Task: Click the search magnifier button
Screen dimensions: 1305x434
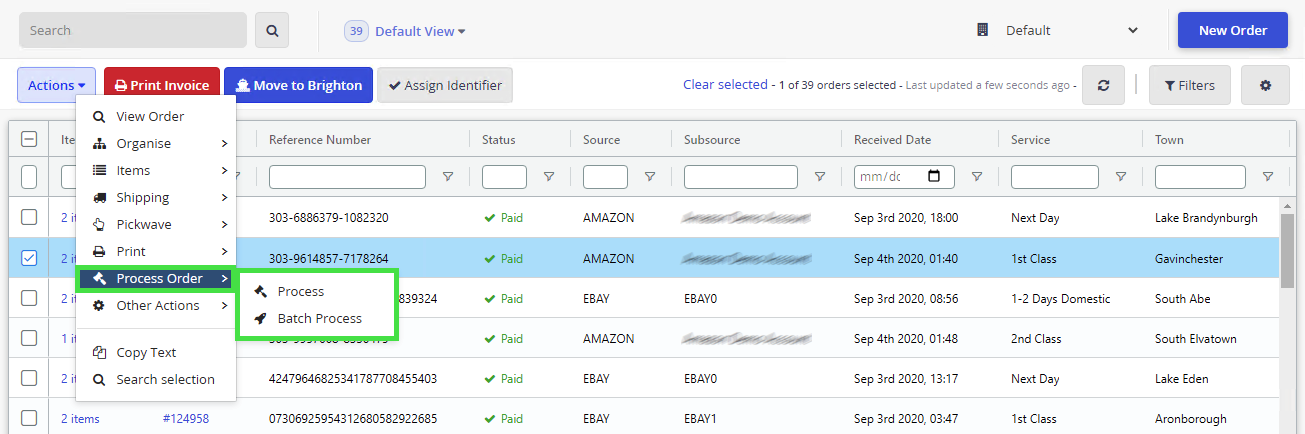Action: pyautogui.click(x=271, y=31)
